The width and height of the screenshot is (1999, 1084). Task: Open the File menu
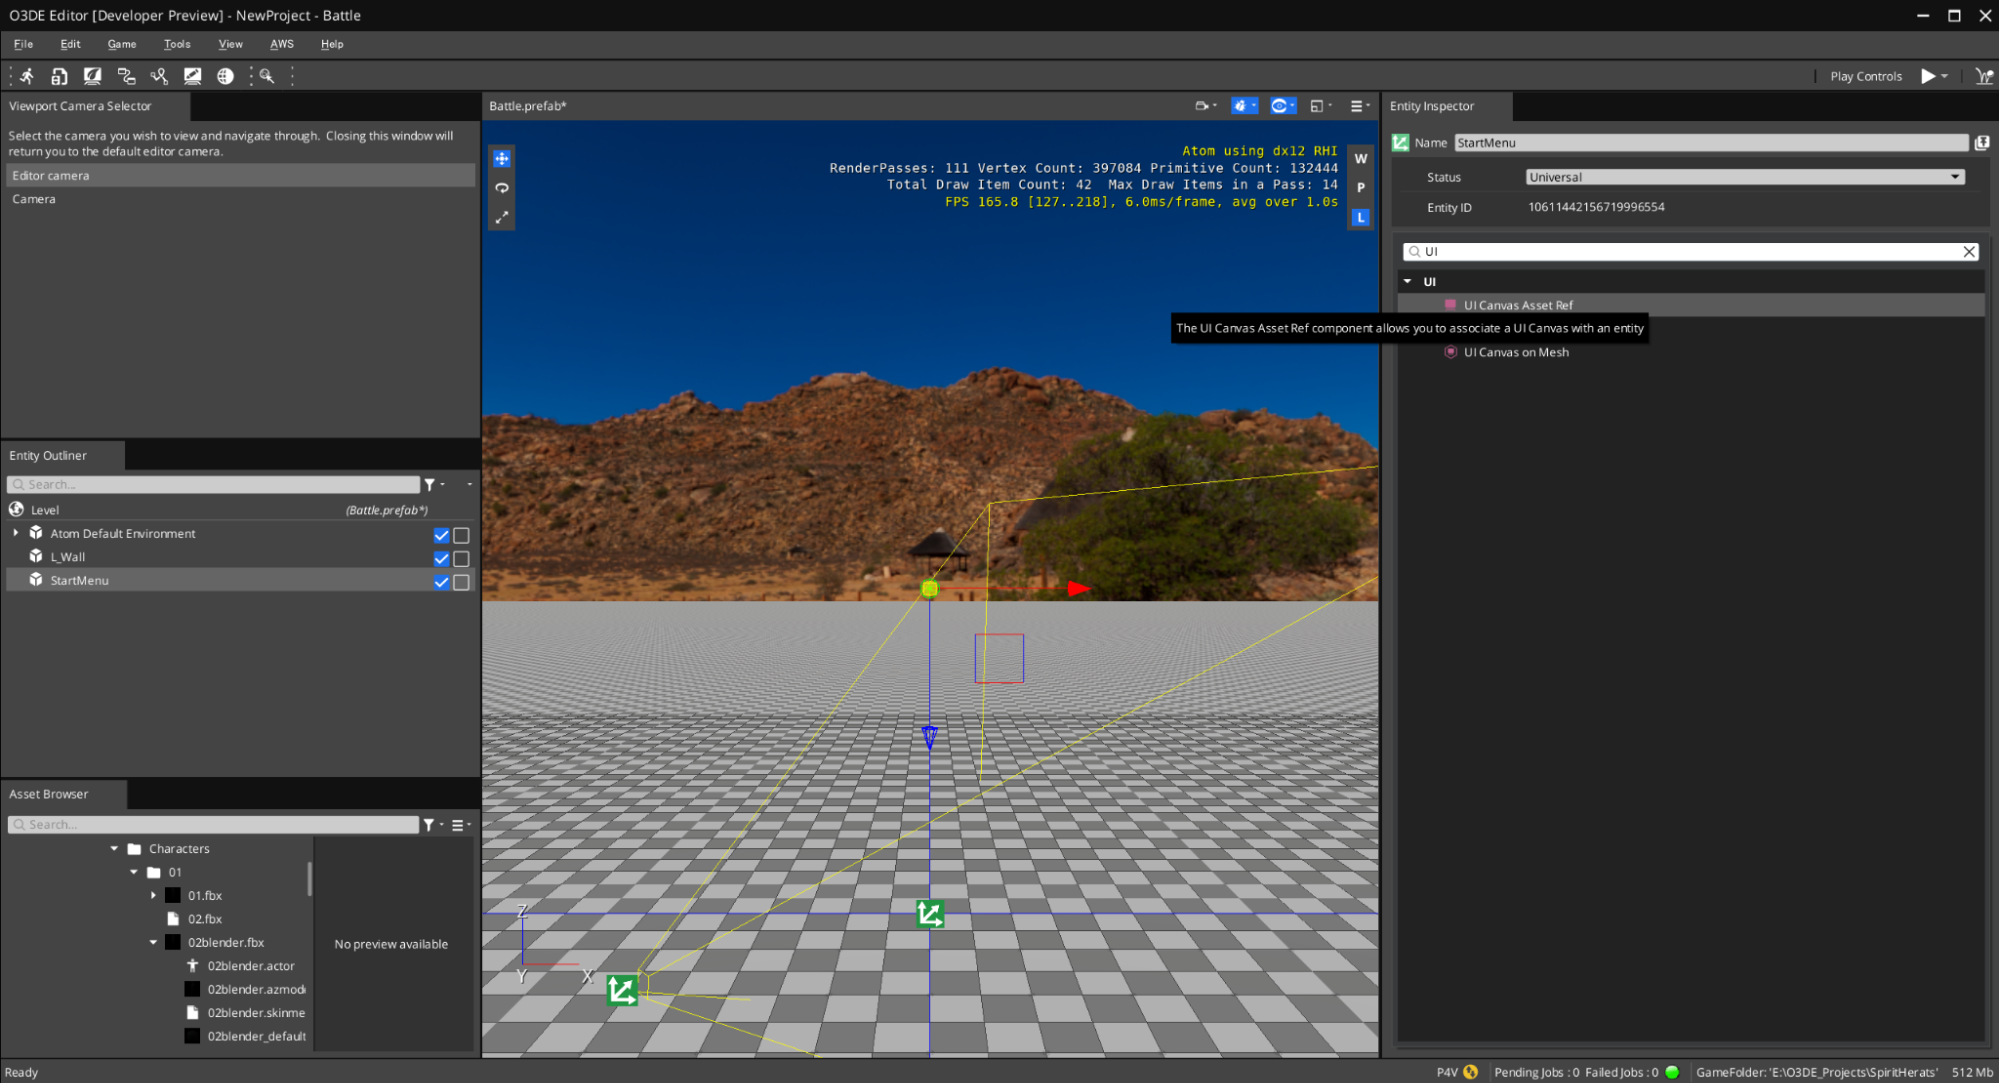point(23,44)
